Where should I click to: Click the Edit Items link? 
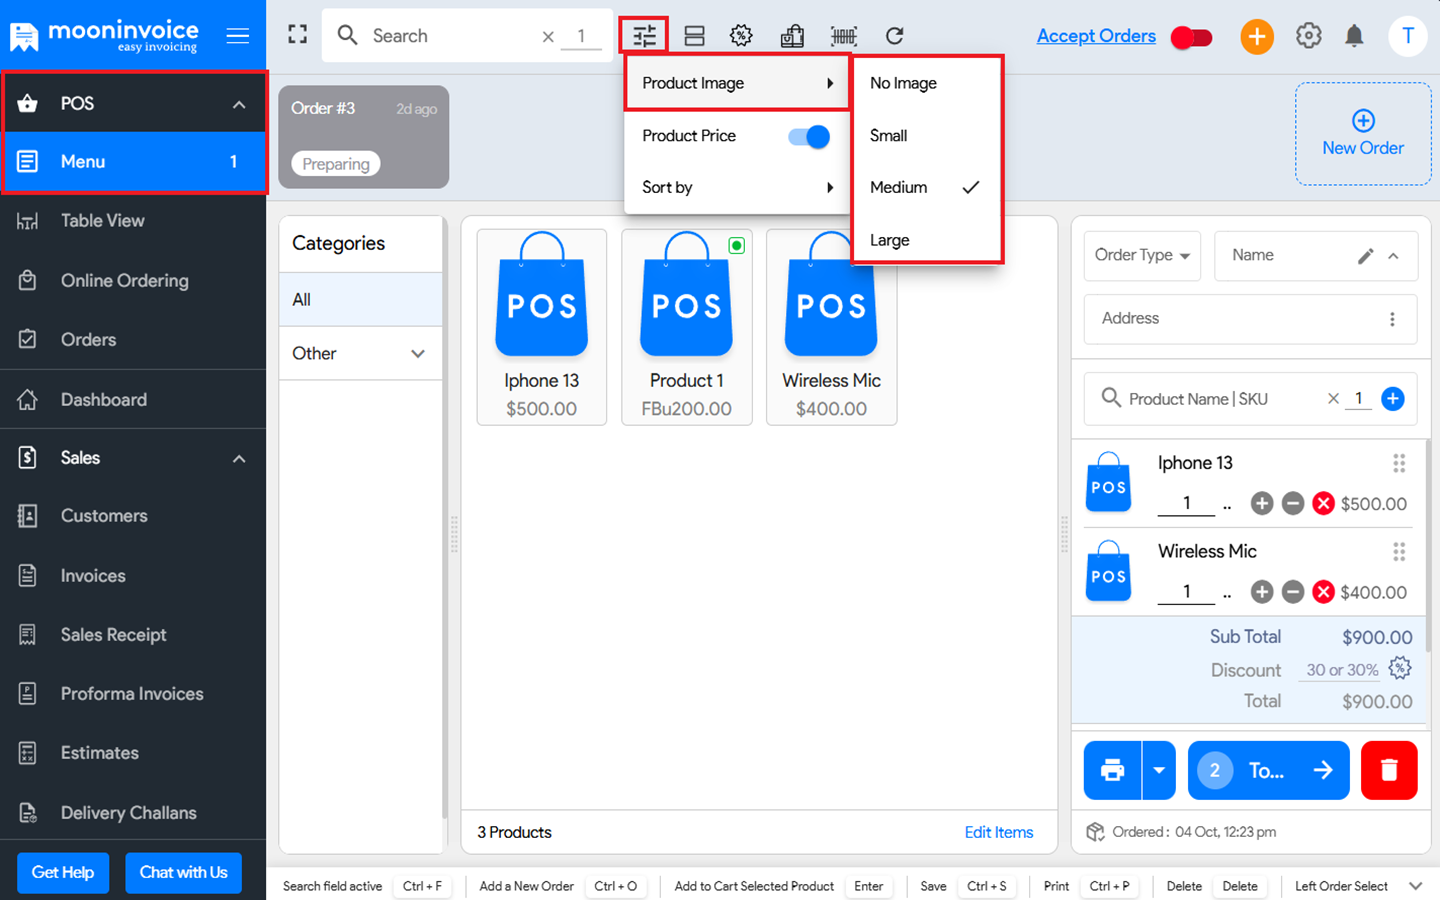[x=998, y=832]
